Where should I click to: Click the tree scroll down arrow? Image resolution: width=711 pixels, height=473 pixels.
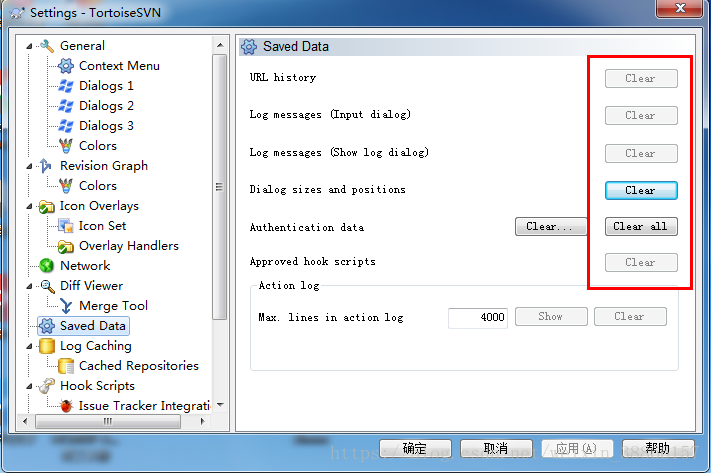tap(220, 405)
